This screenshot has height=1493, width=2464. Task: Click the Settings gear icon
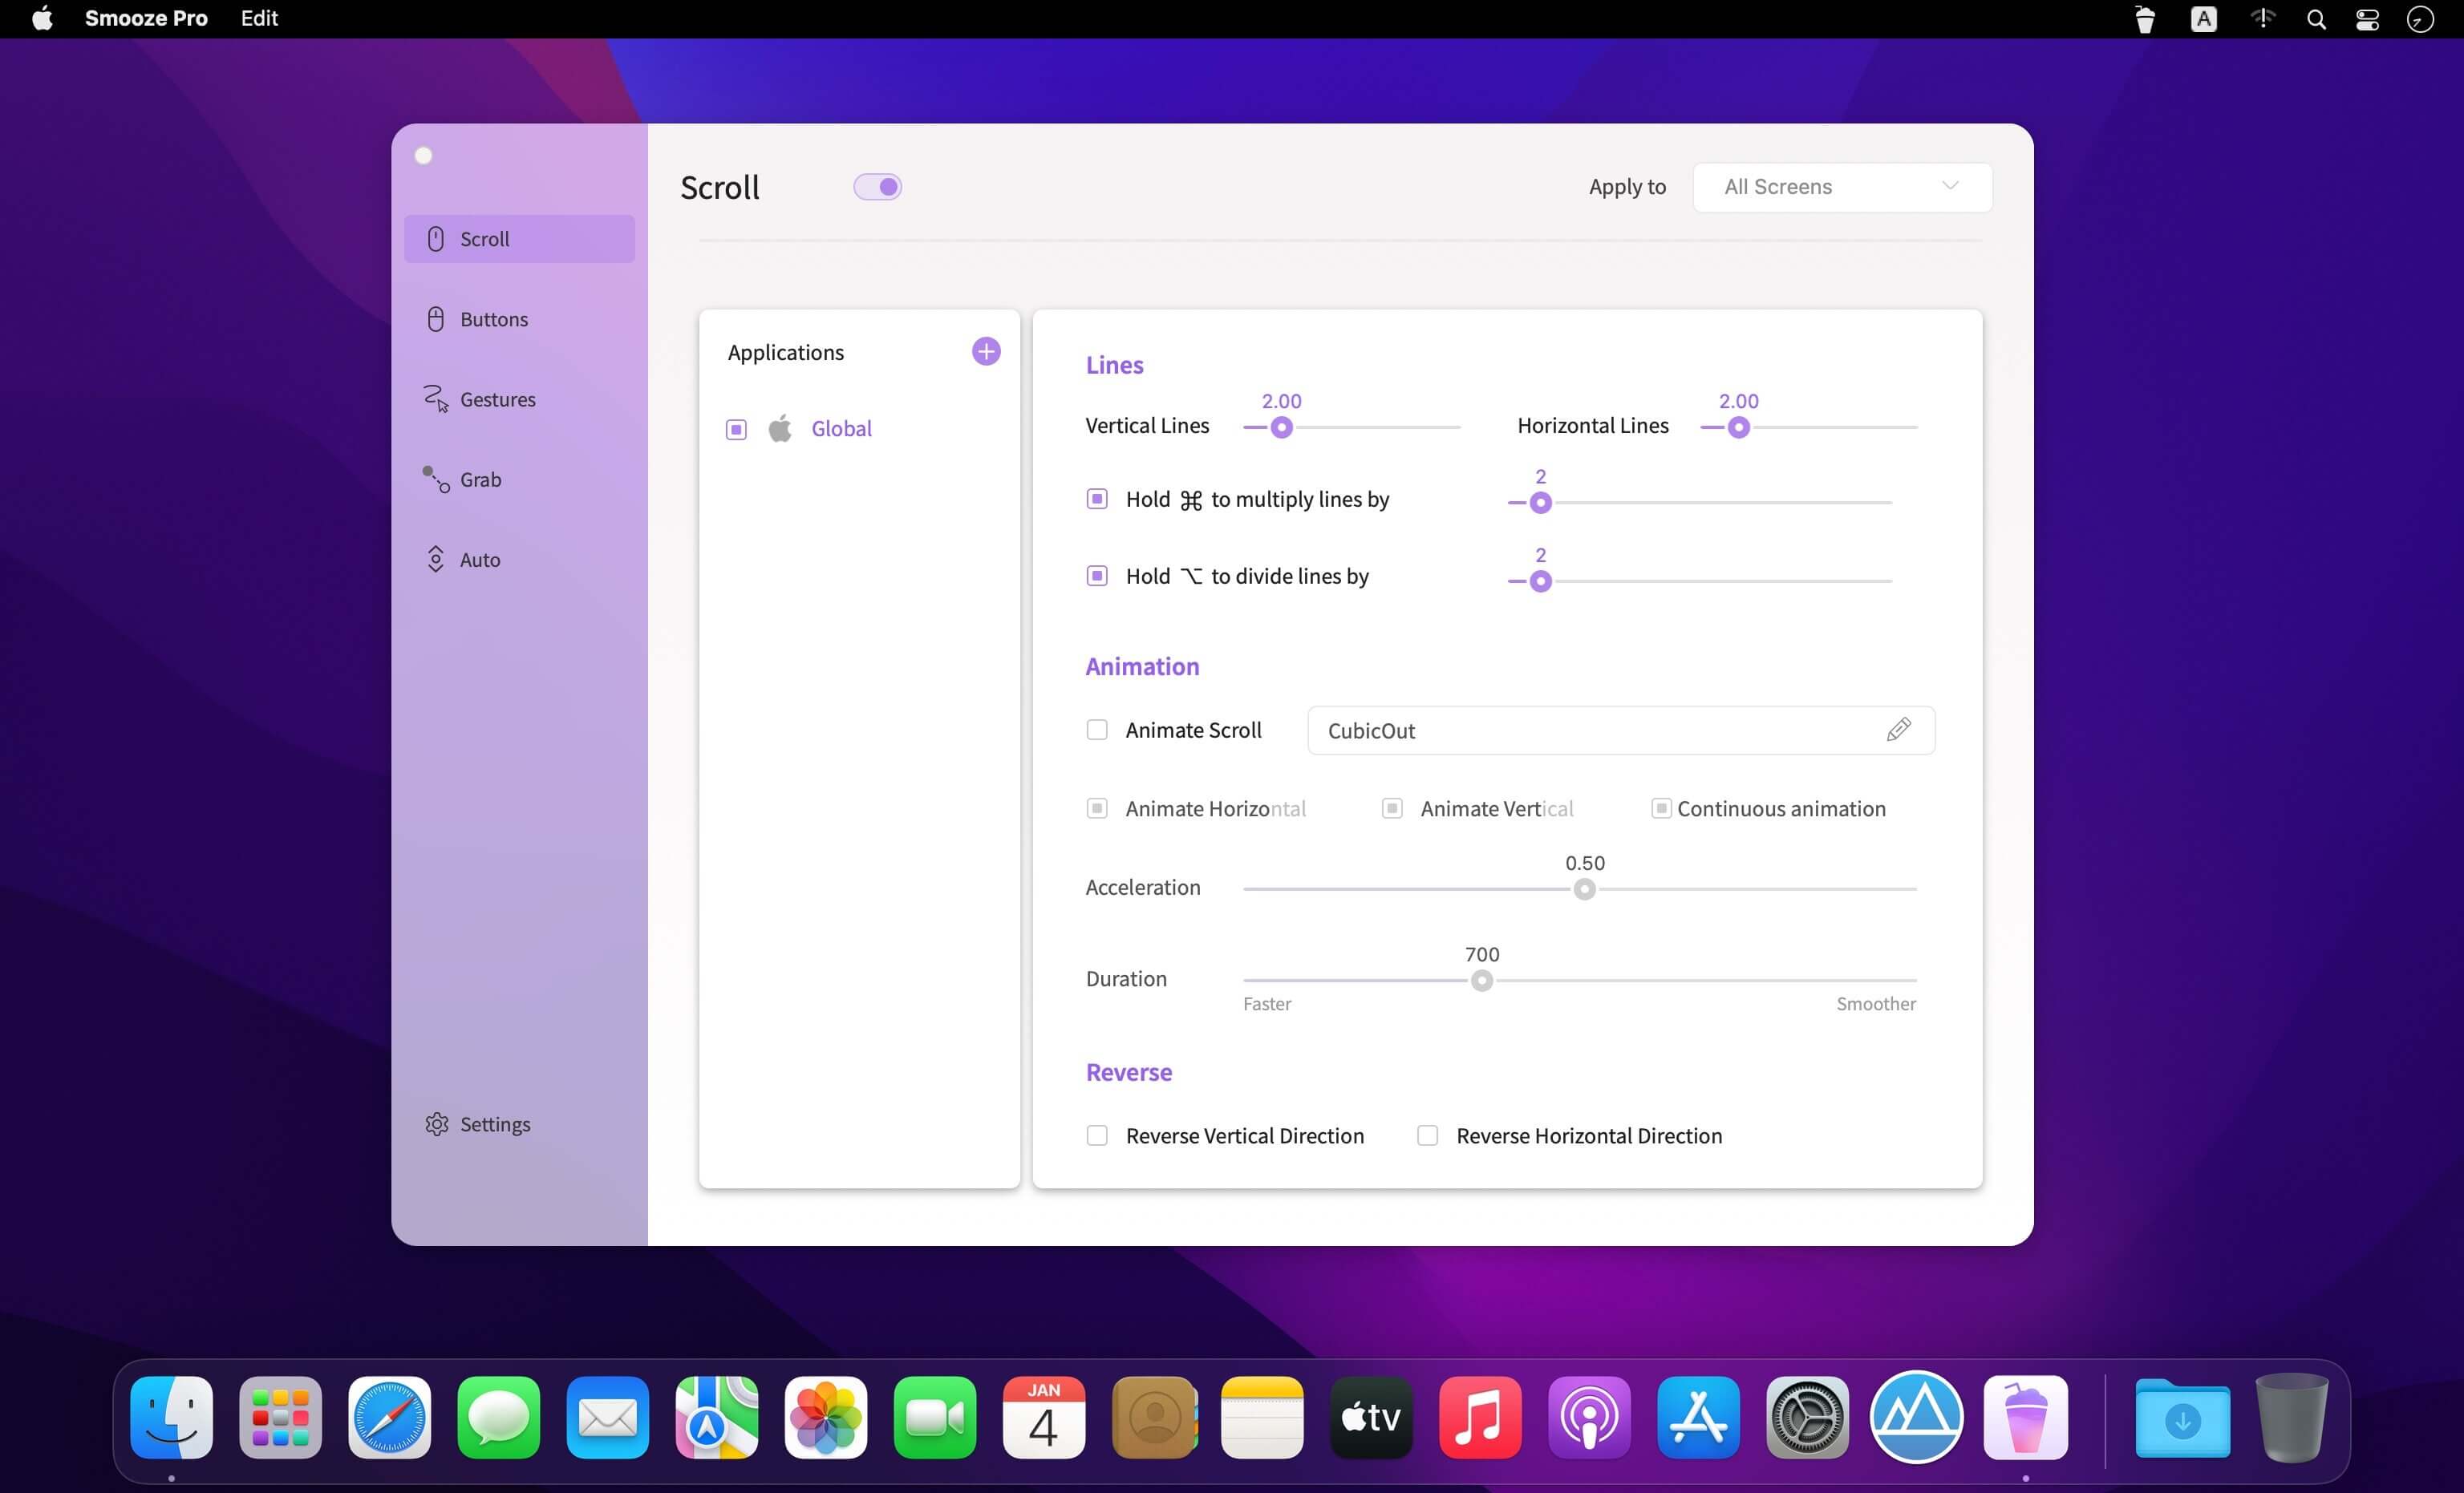[x=436, y=1123]
